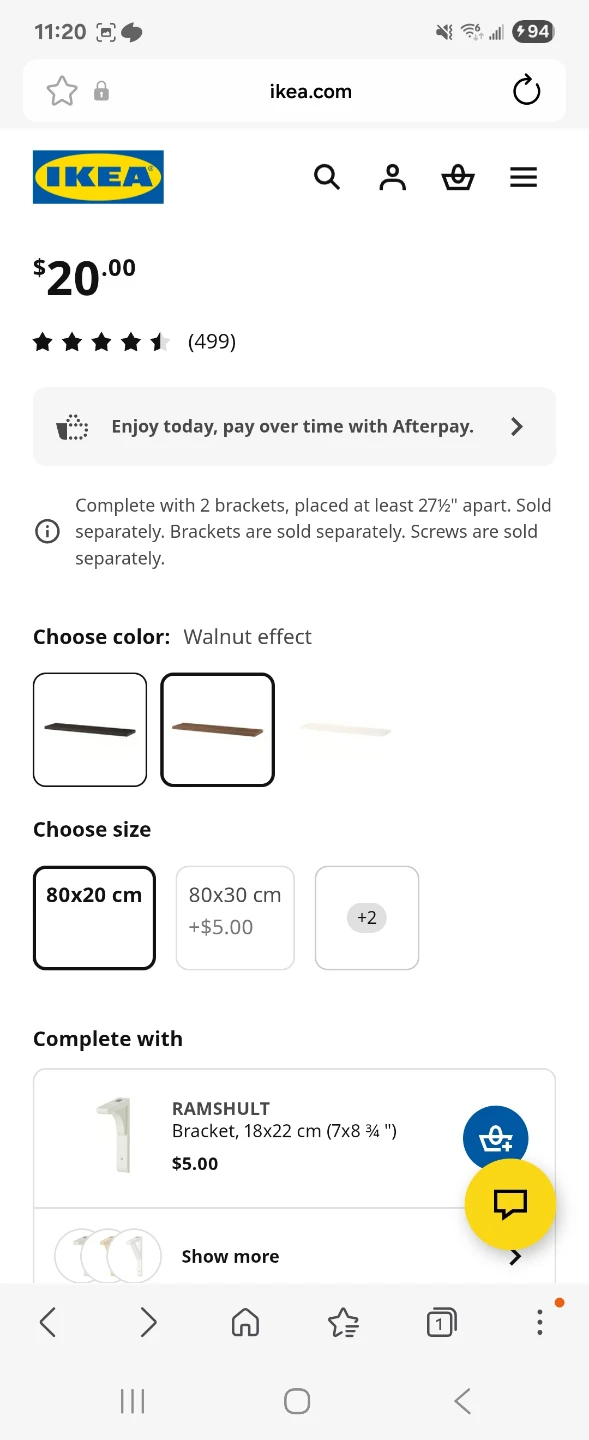The height and width of the screenshot is (1440, 589).
Task: Expand Afterpay payment details chevron
Action: click(x=517, y=427)
